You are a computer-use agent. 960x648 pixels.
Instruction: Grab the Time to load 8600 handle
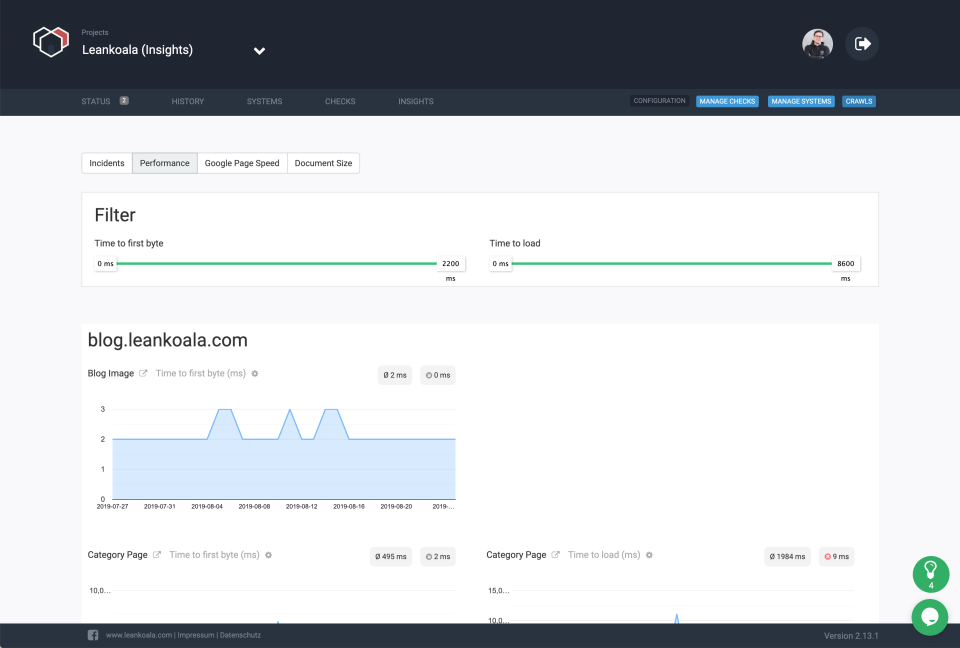click(x=846, y=263)
